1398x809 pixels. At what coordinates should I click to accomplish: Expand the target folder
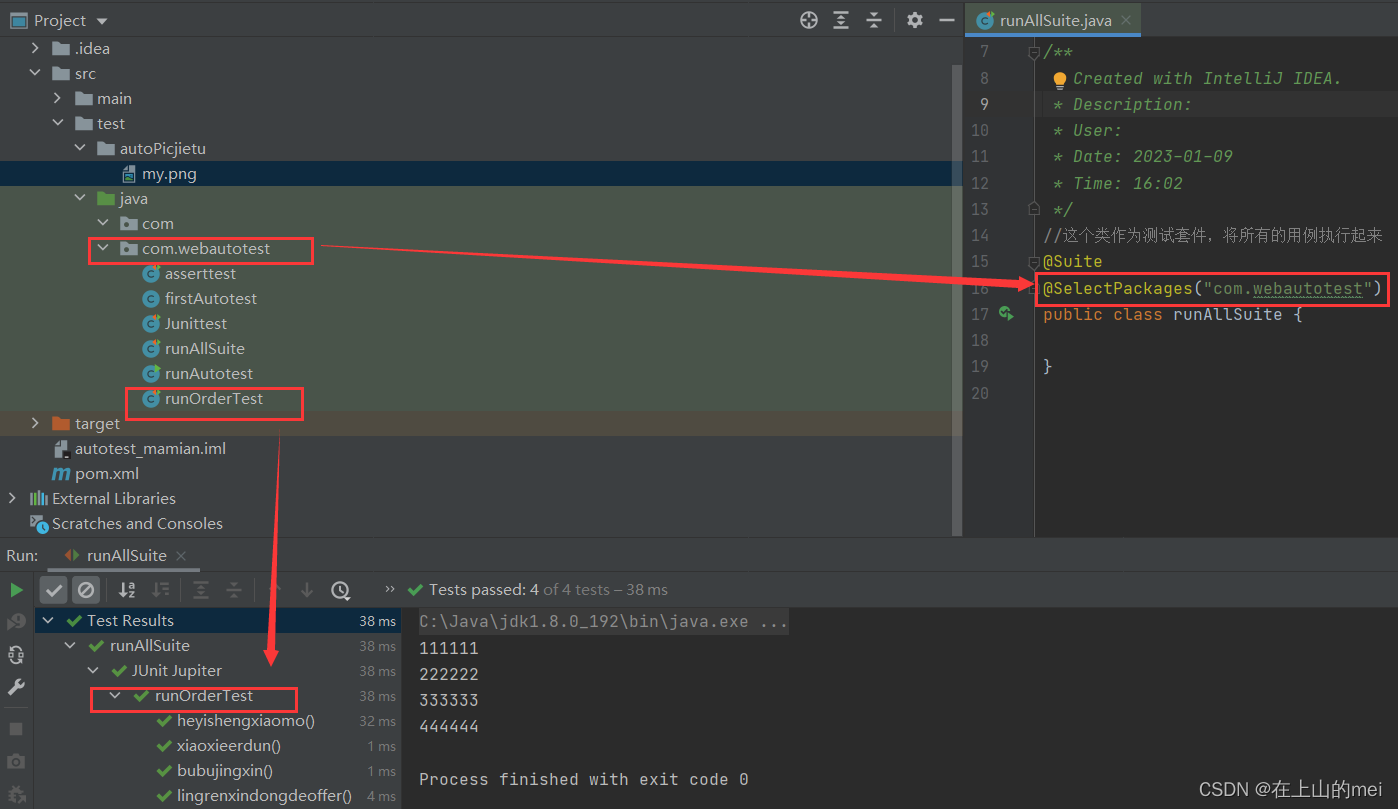point(35,423)
